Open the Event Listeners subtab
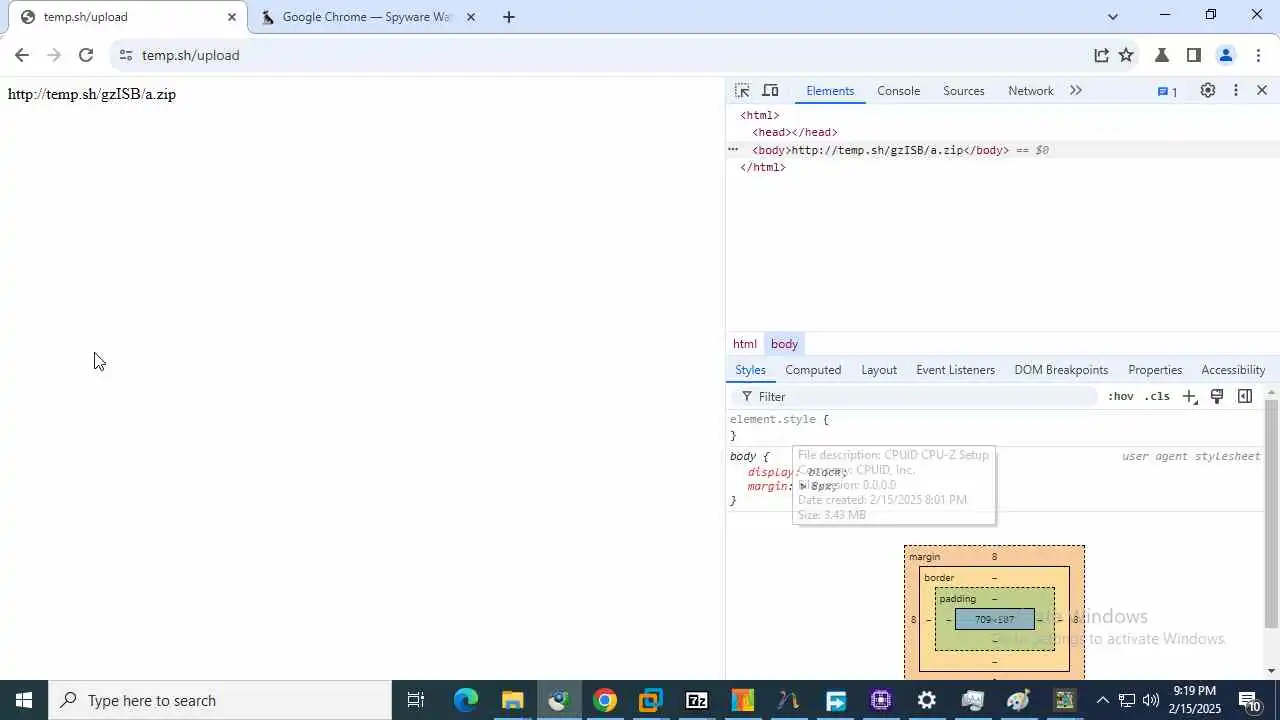Screen dimensions: 1280x720 click(955, 370)
